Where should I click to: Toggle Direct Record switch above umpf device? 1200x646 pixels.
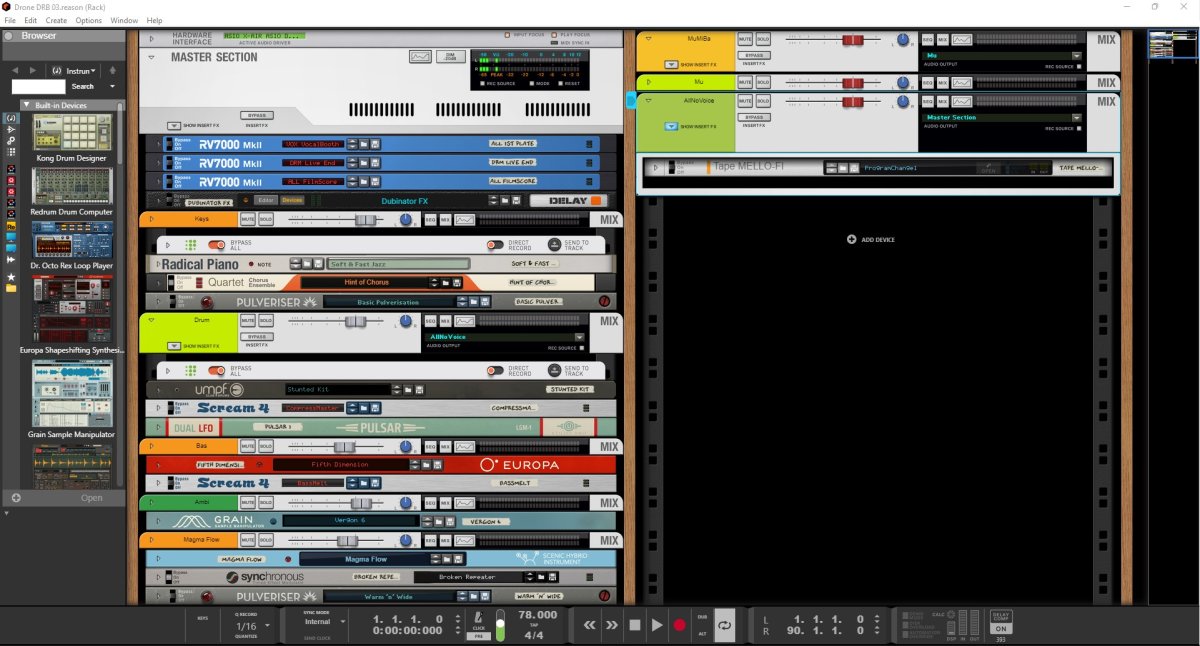[495, 370]
